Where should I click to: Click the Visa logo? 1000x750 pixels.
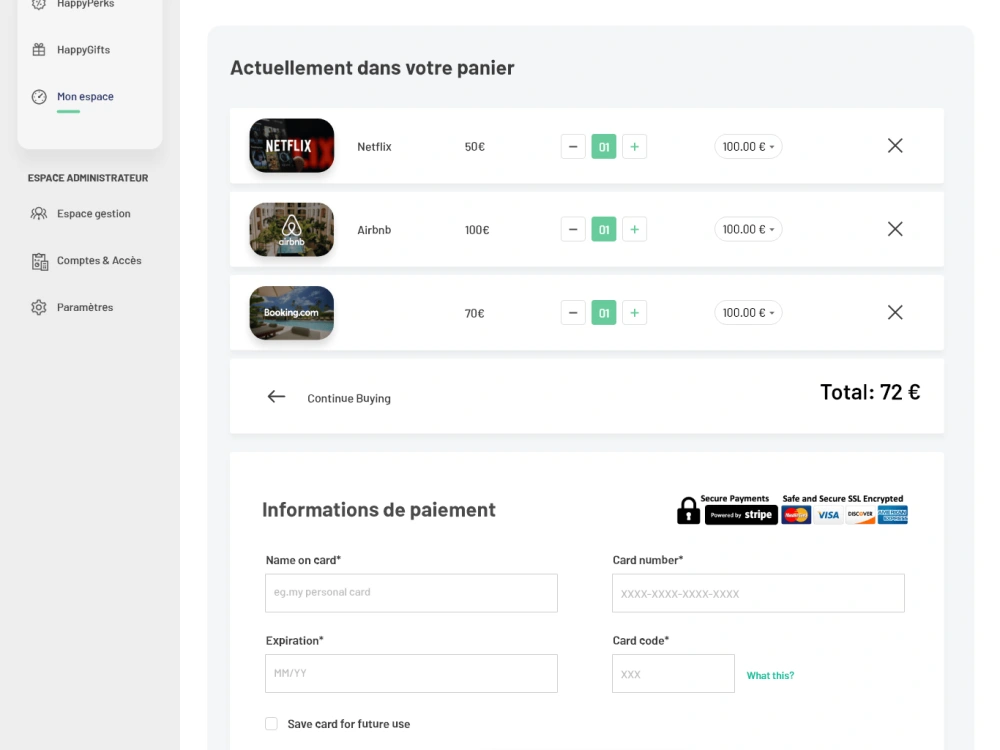(828, 515)
